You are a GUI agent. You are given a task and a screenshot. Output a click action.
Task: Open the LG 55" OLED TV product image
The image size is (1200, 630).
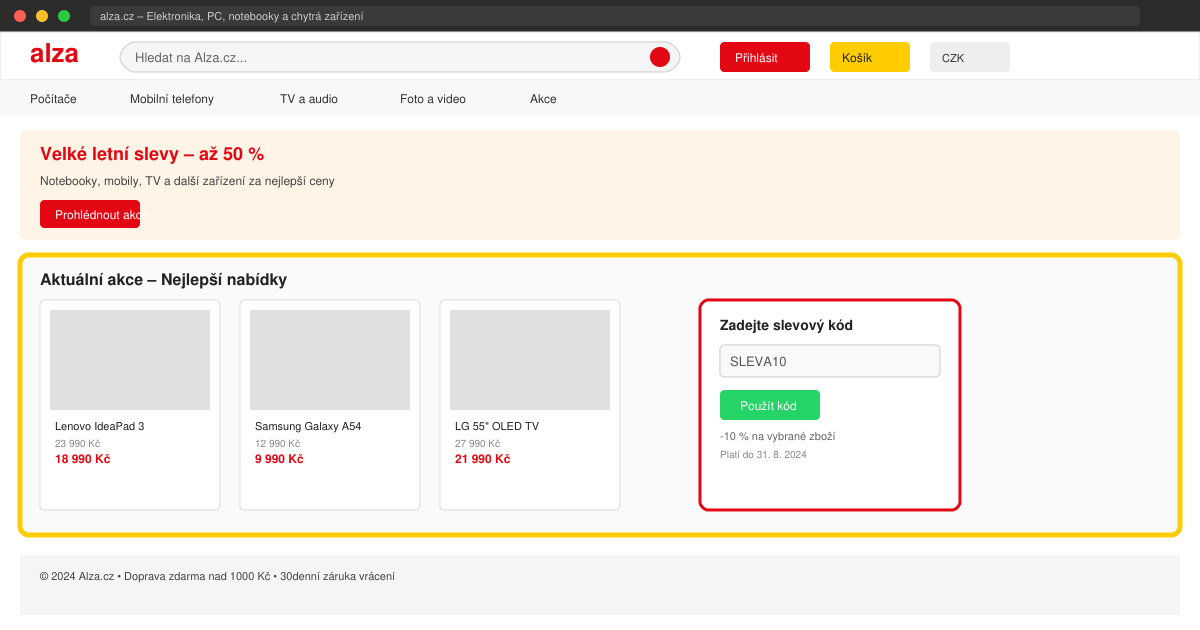click(x=530, y=360)
